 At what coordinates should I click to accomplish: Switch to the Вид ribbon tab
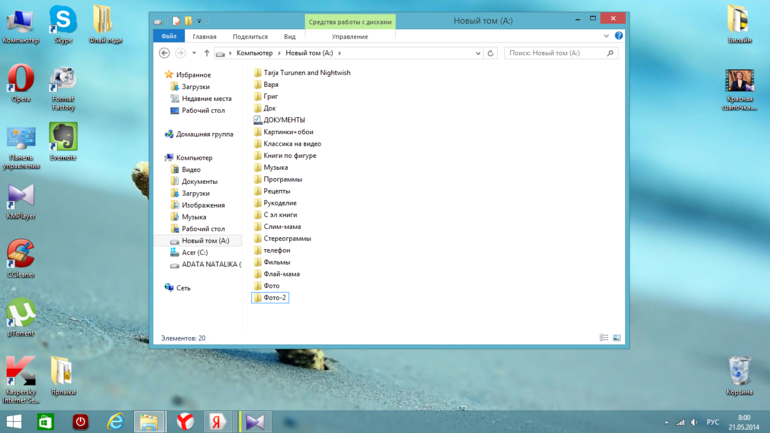tap(289, 36)
